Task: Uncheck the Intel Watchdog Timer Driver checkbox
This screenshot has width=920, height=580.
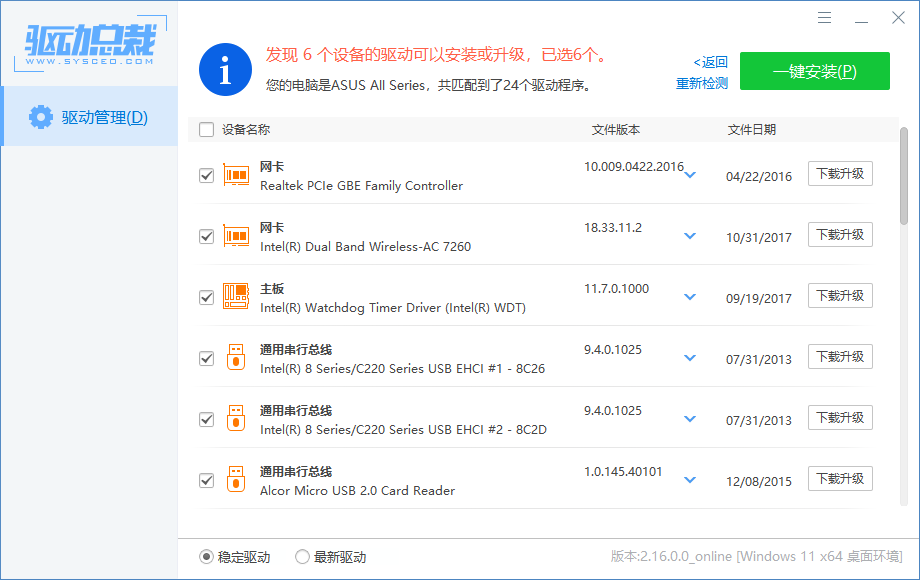Action: click(x=207, y=297)
